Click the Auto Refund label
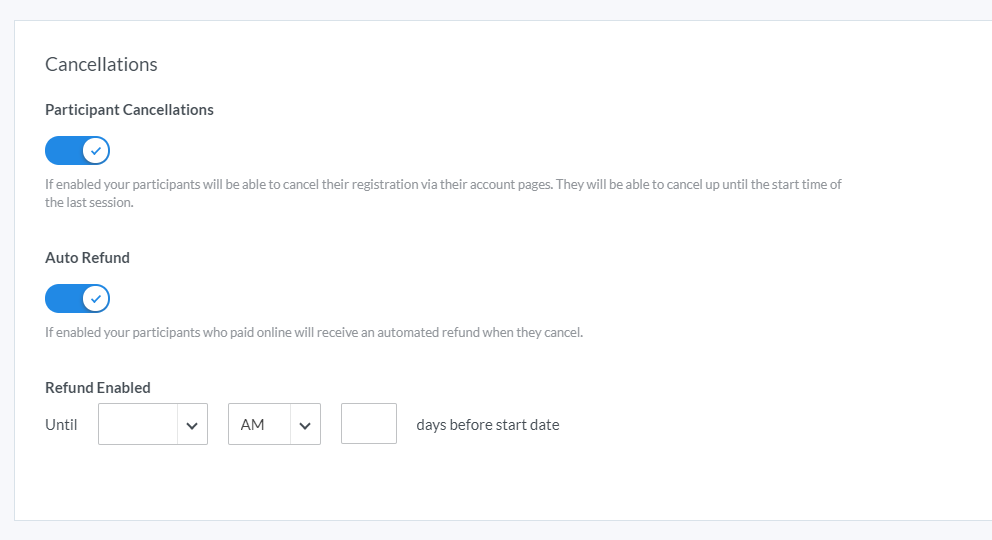Image resolution: width=992 pixels, height=540 pixels. pos(87,257)
